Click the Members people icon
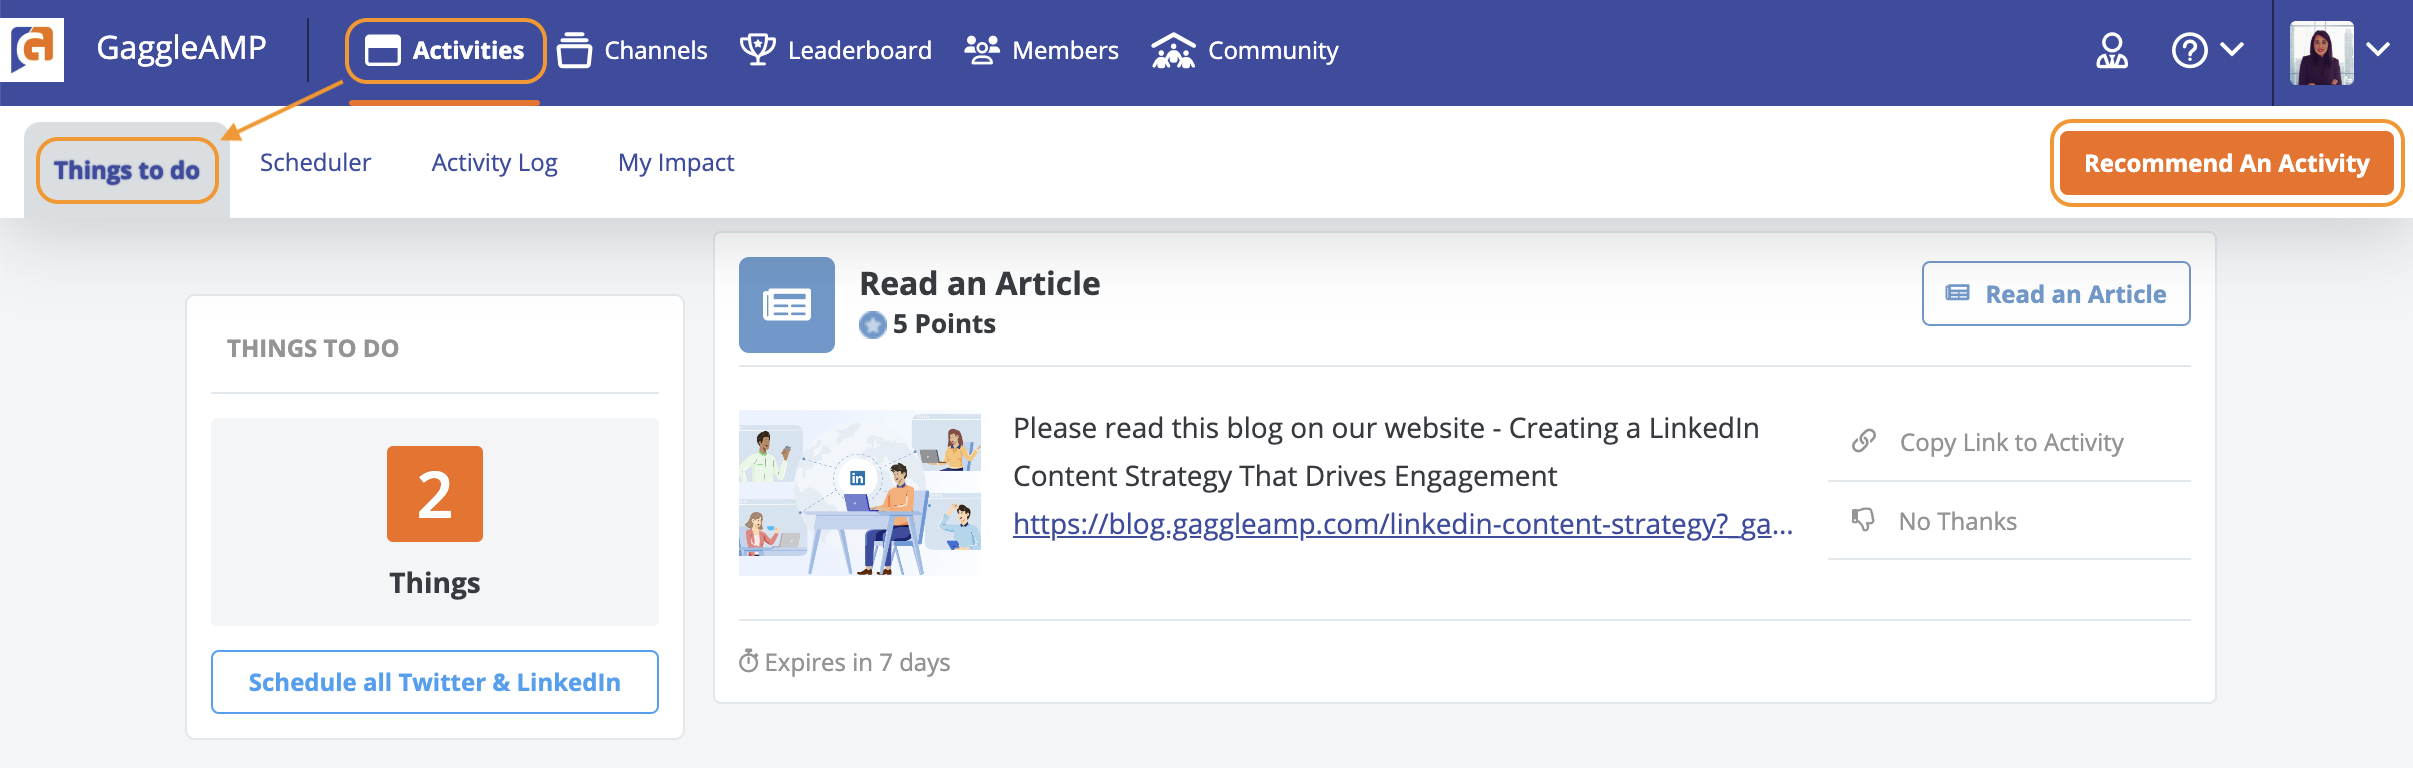 [982, 50]
